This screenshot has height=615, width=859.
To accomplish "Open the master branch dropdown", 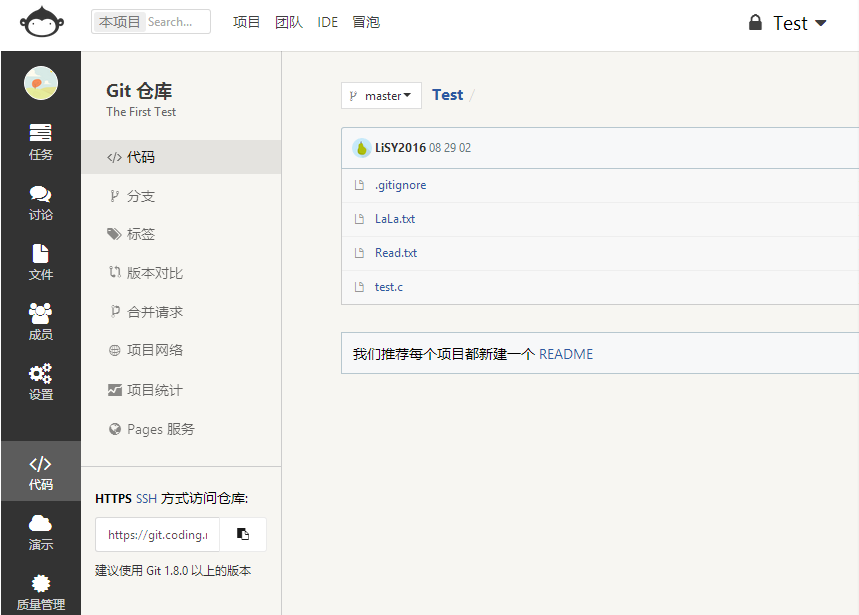I will [x=381, y=96].
